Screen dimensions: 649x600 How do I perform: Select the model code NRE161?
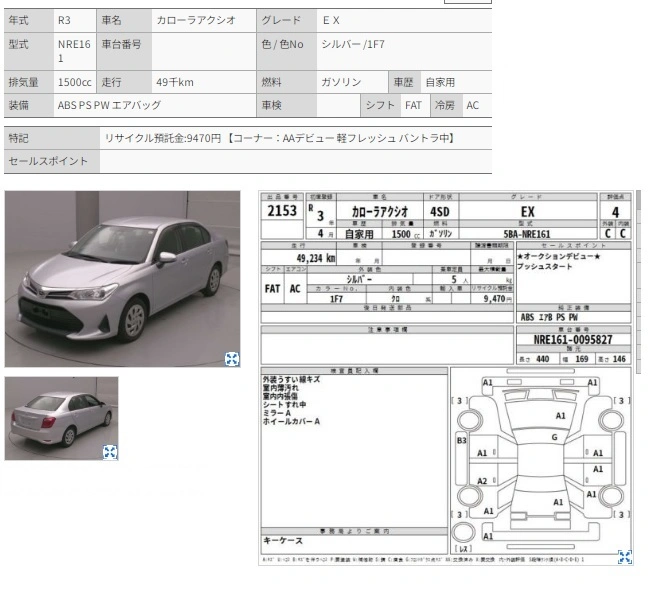(74, 51)
